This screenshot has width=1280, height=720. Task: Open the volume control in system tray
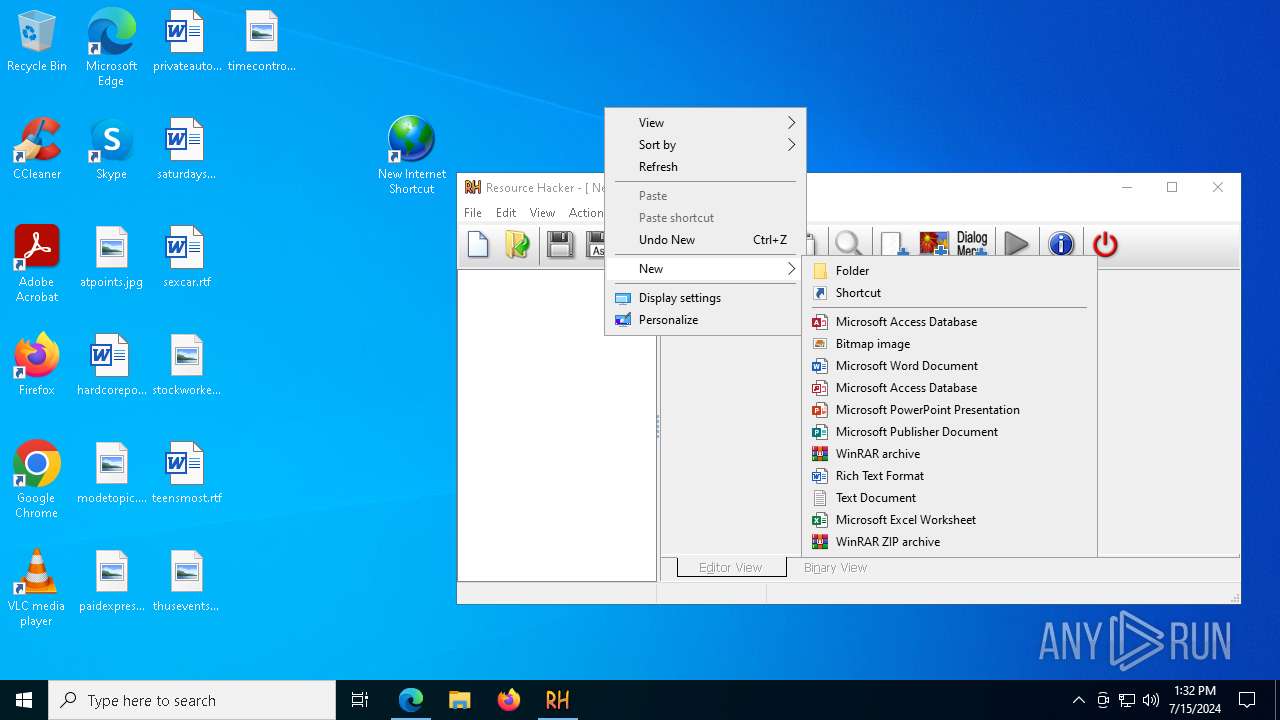[1150, 700]
